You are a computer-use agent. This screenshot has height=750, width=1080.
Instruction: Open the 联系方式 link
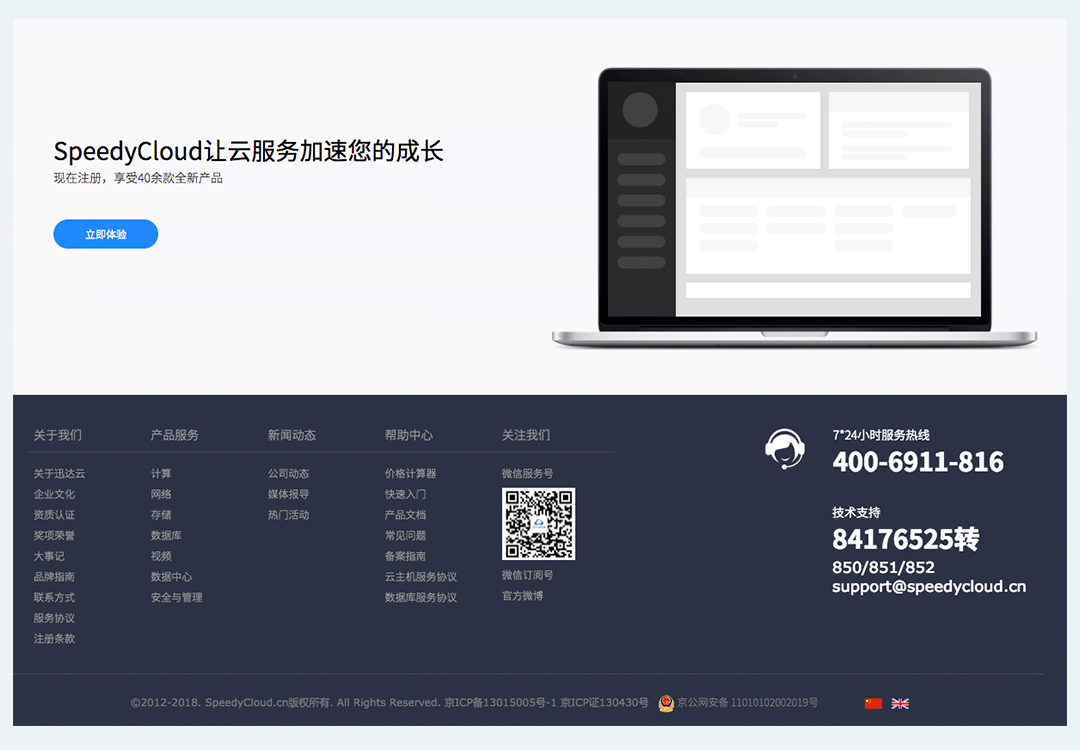pos(54,598)
